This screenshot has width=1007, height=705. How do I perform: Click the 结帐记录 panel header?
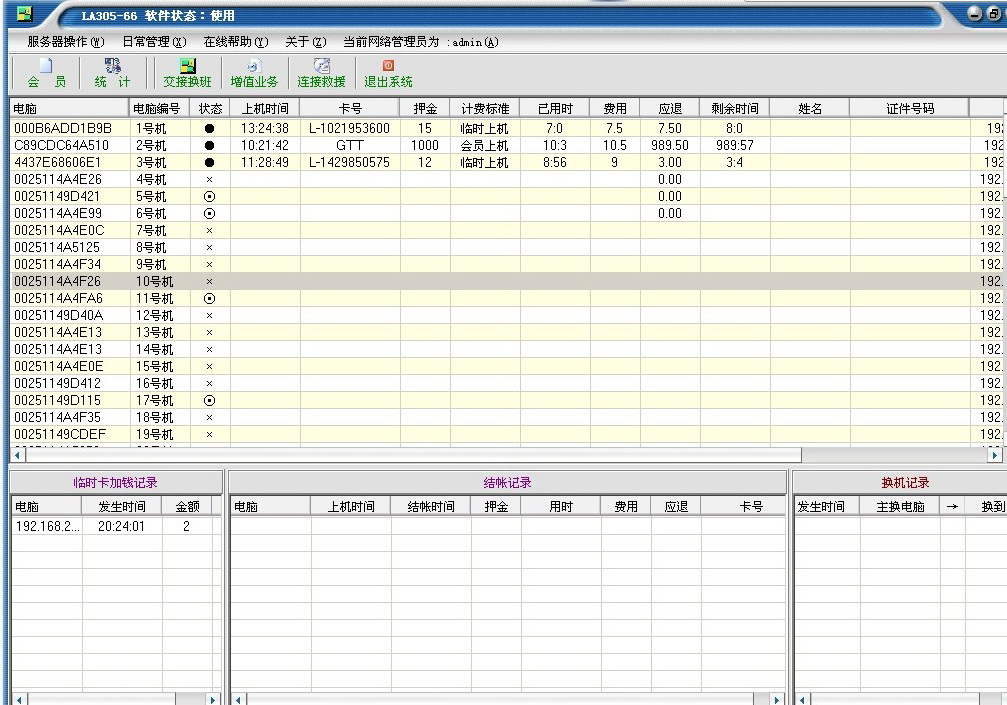tap(507, 483)
